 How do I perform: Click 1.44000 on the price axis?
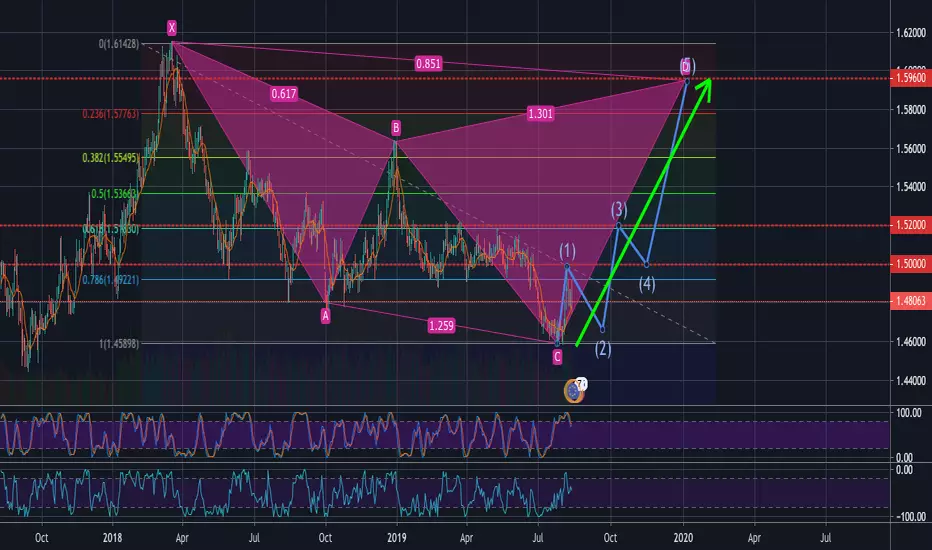pyautogui.click(x=911, y=381)
